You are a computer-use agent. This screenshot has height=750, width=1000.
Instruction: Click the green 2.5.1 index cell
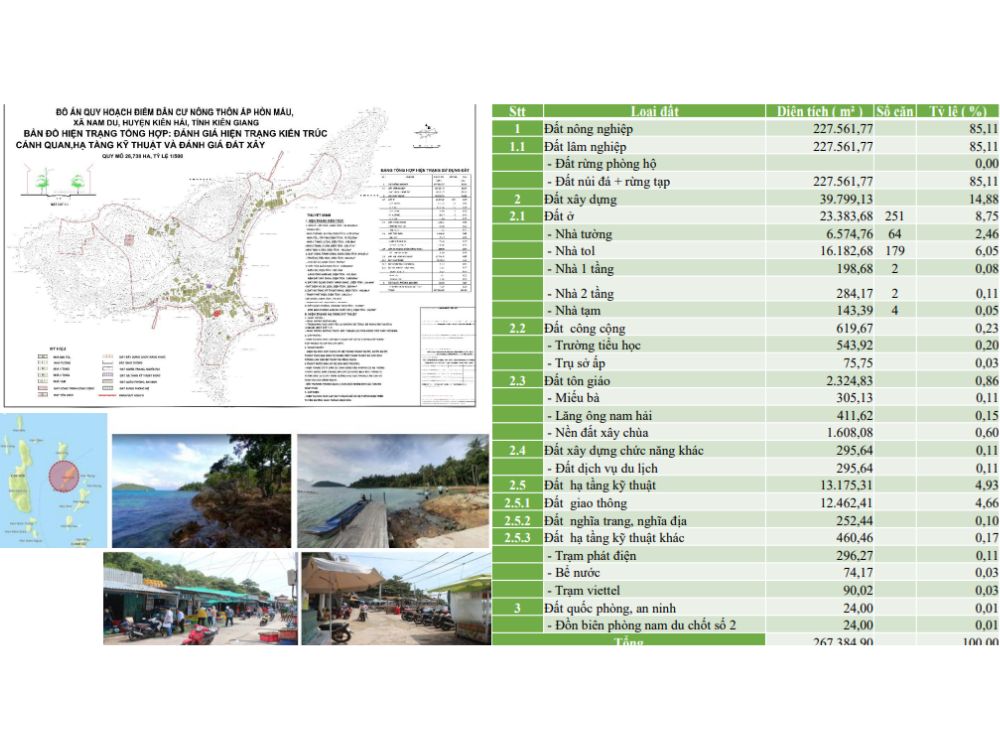517,503
